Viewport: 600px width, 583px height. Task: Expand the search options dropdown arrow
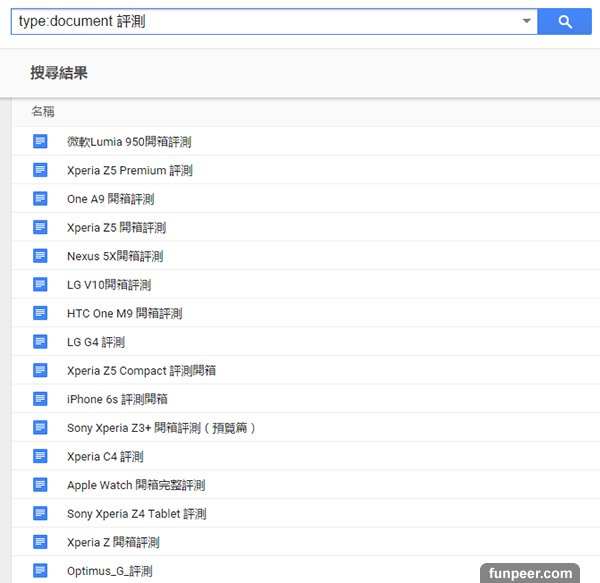526,21
